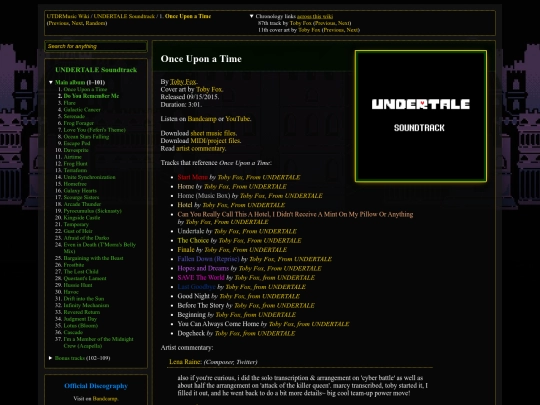
Task: Select track 31 Drift into the Sun
Action: (84, 299)
